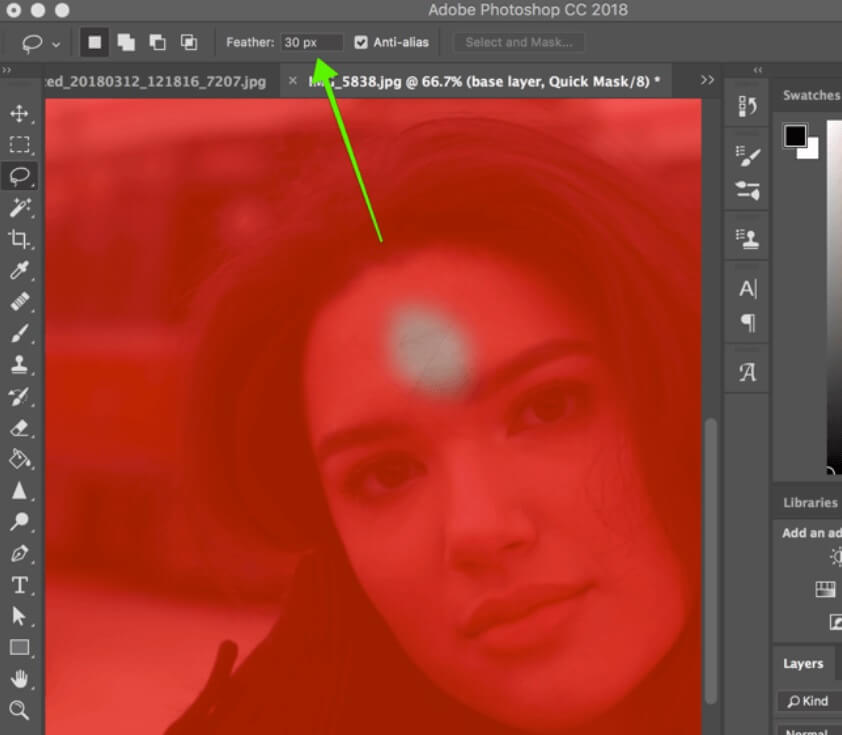Enable Add to selection mode
The image size is (842, 735).
point(127,43)
